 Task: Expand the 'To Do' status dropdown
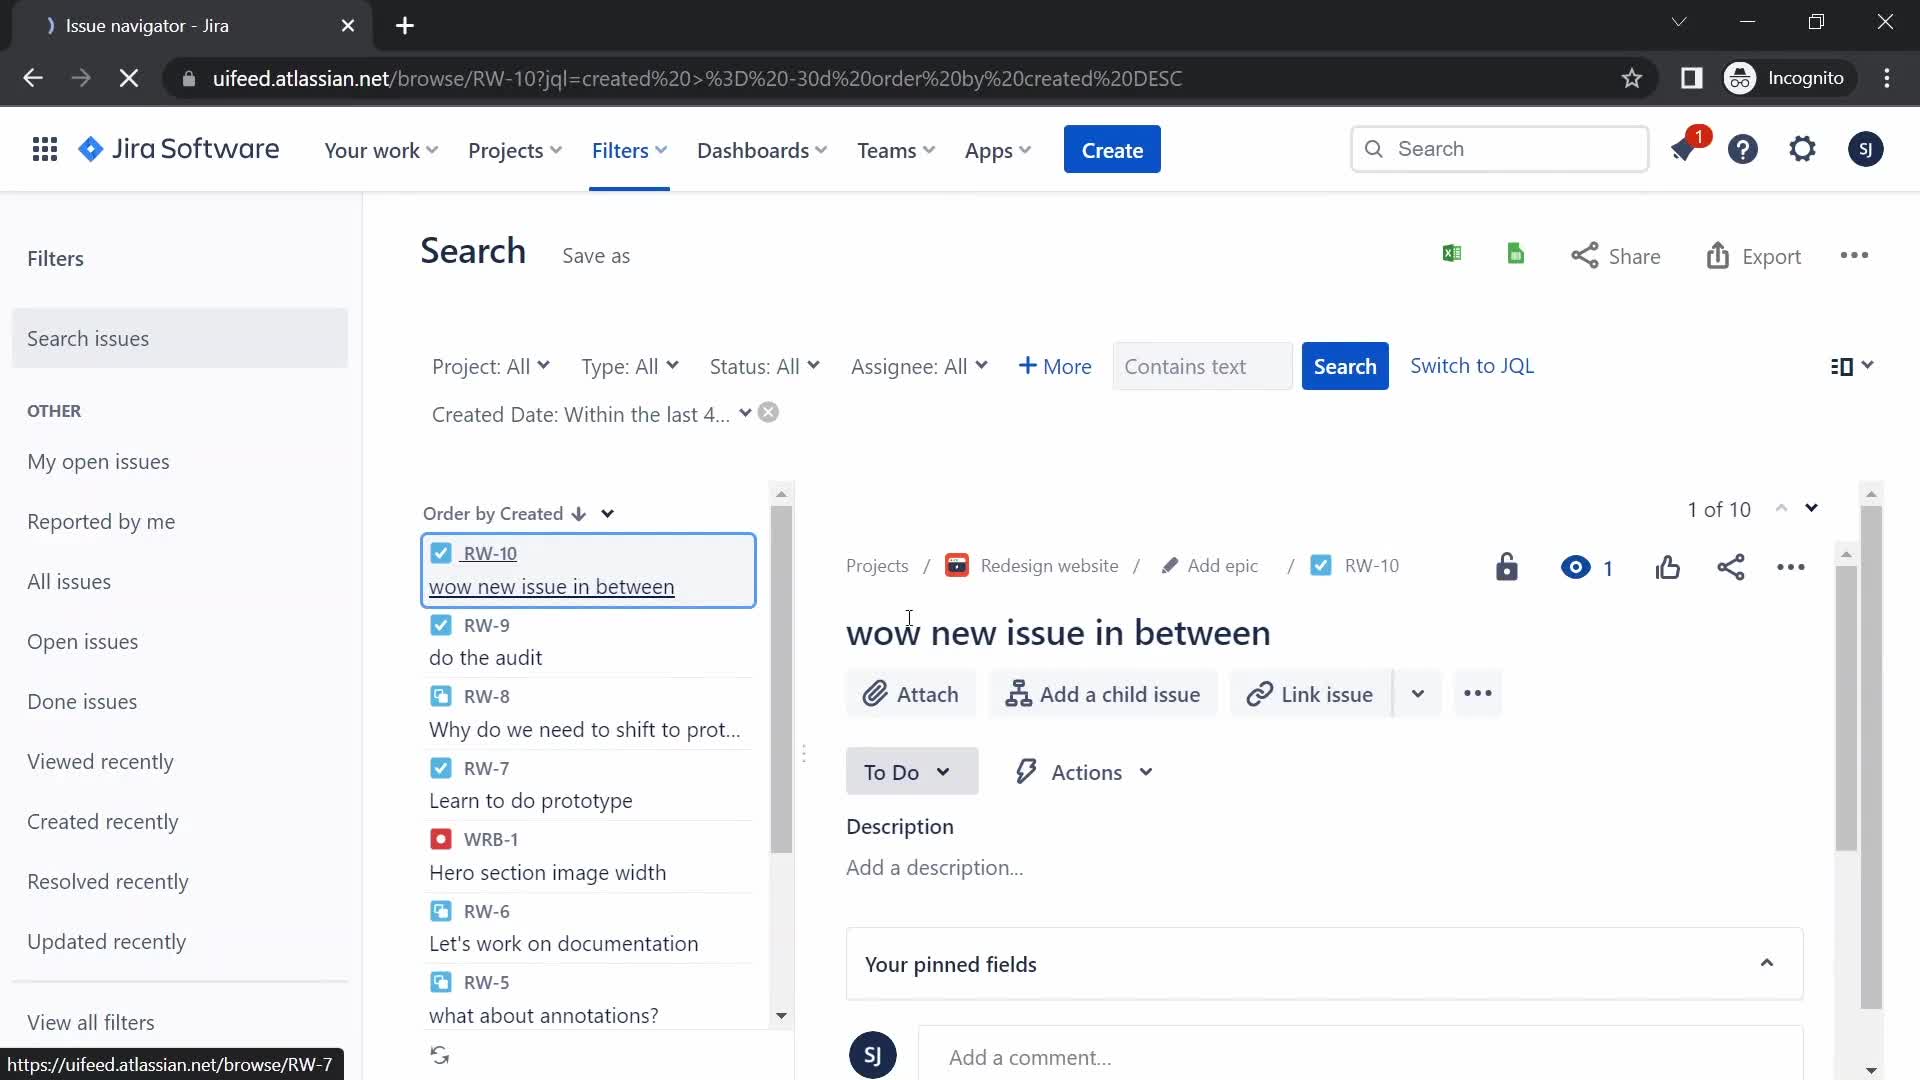[x=909, y=771]
